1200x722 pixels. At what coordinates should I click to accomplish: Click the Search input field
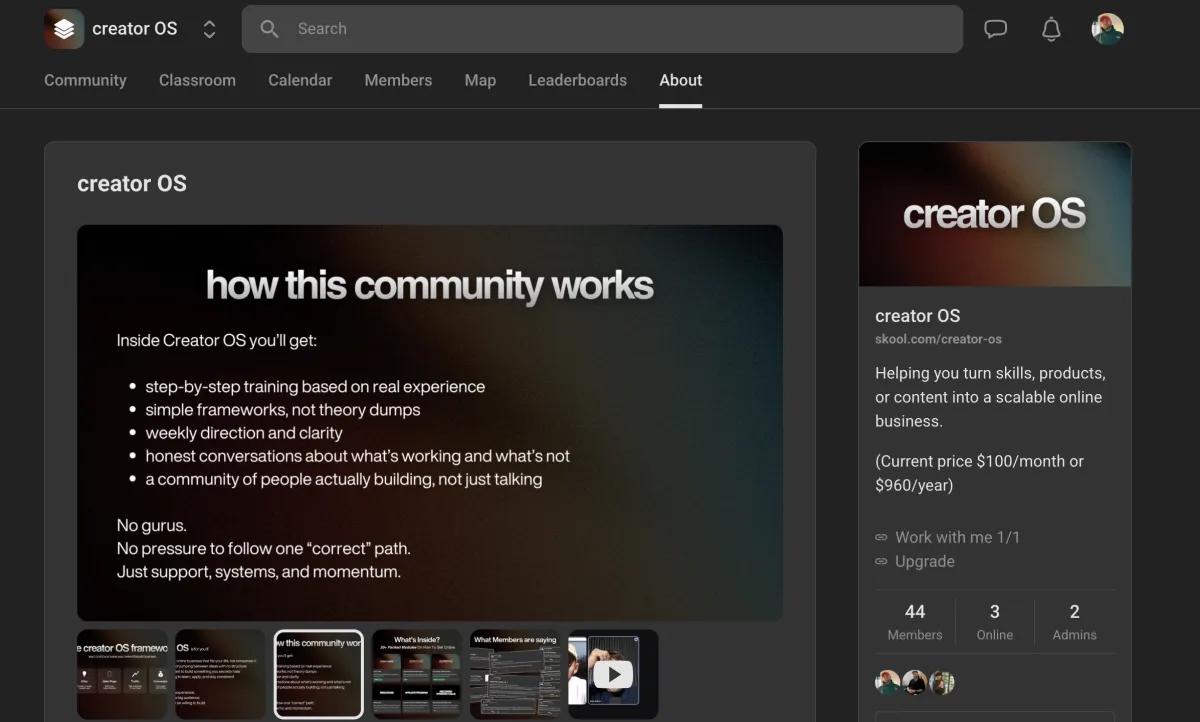click(x=602, y=29)
